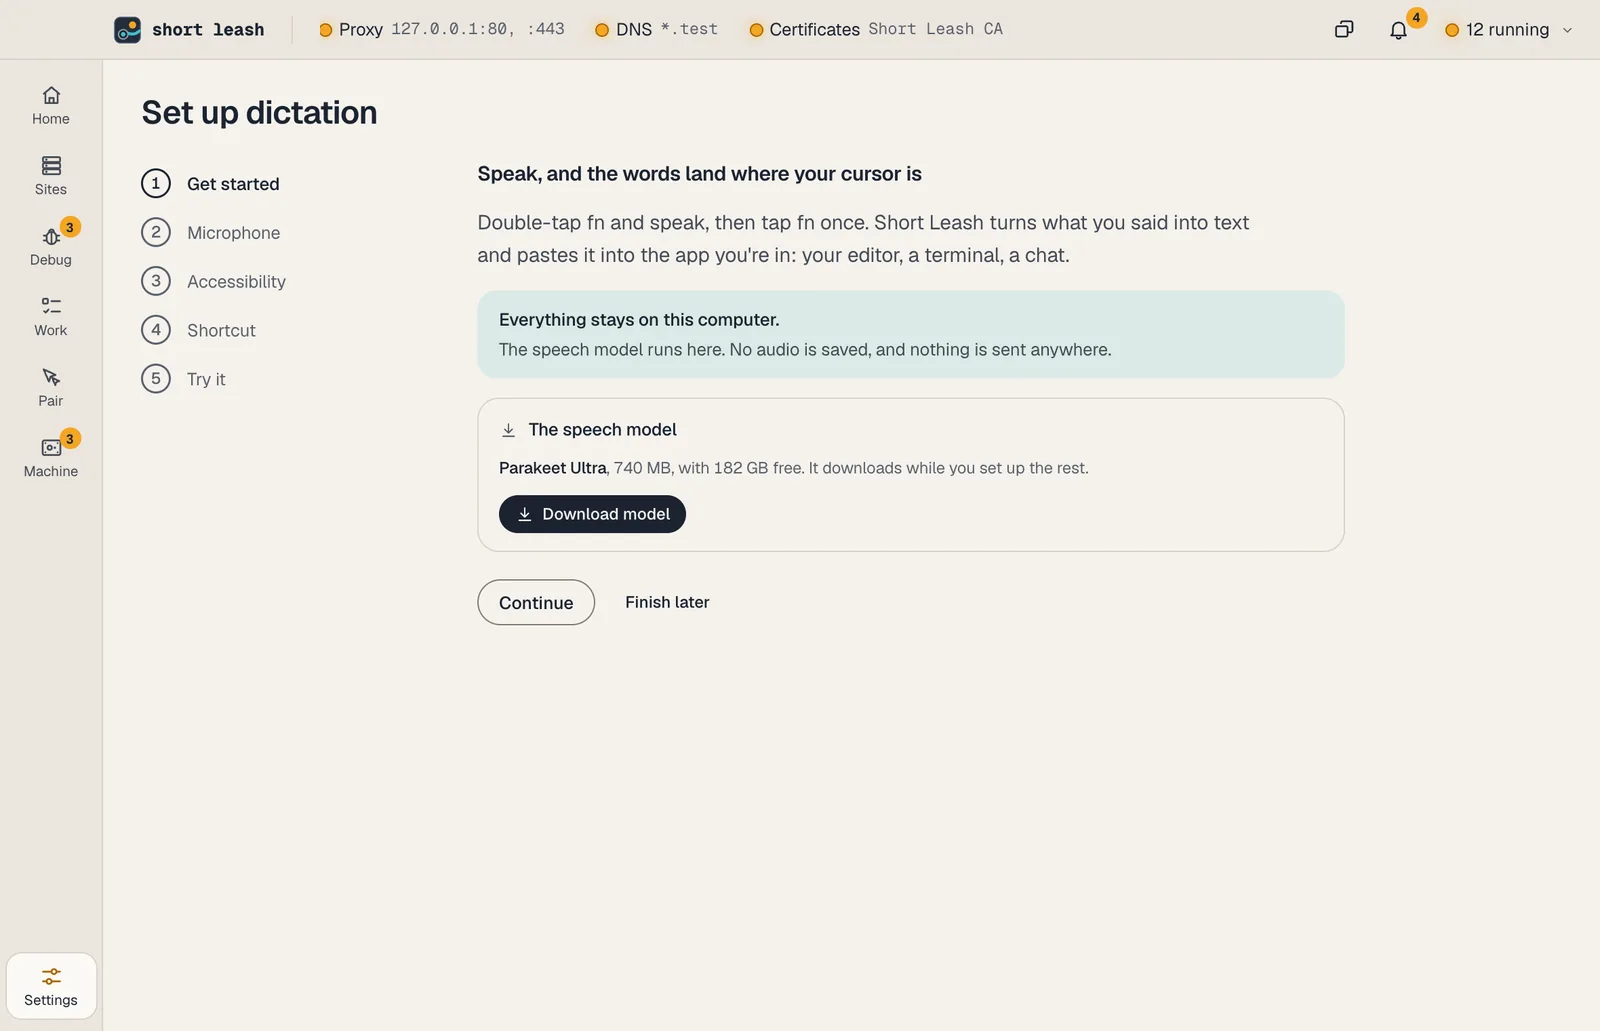Open the Sites section in sidebar
The image size is (1600, 1031).
click(x=51, y=176)
